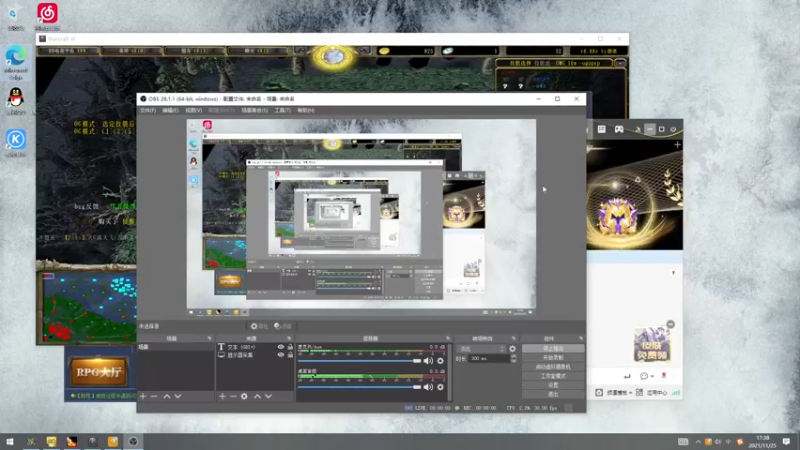The image size is (800, 450).
Task: Add a new scene with the plus icon in OBS Scenes panel
Action: pyautogui.click(x=143, y=396)
